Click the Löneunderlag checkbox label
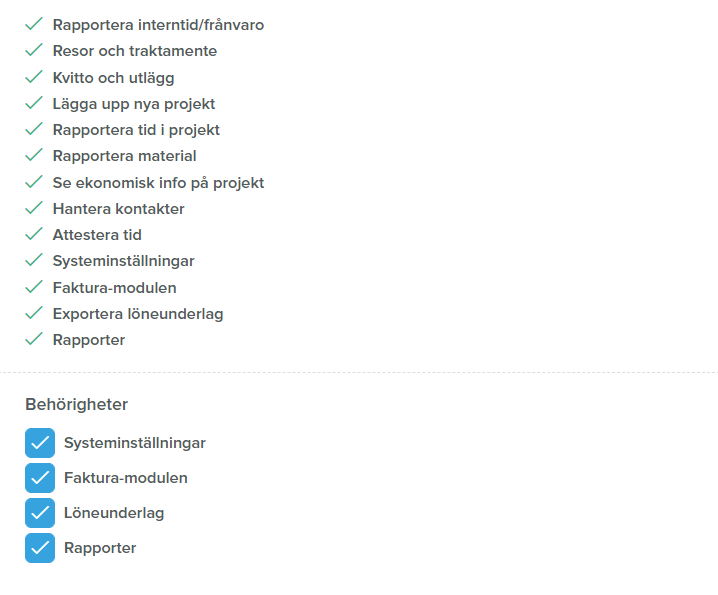The width and height of the screenshot is (718, 595). coord(114,513)
